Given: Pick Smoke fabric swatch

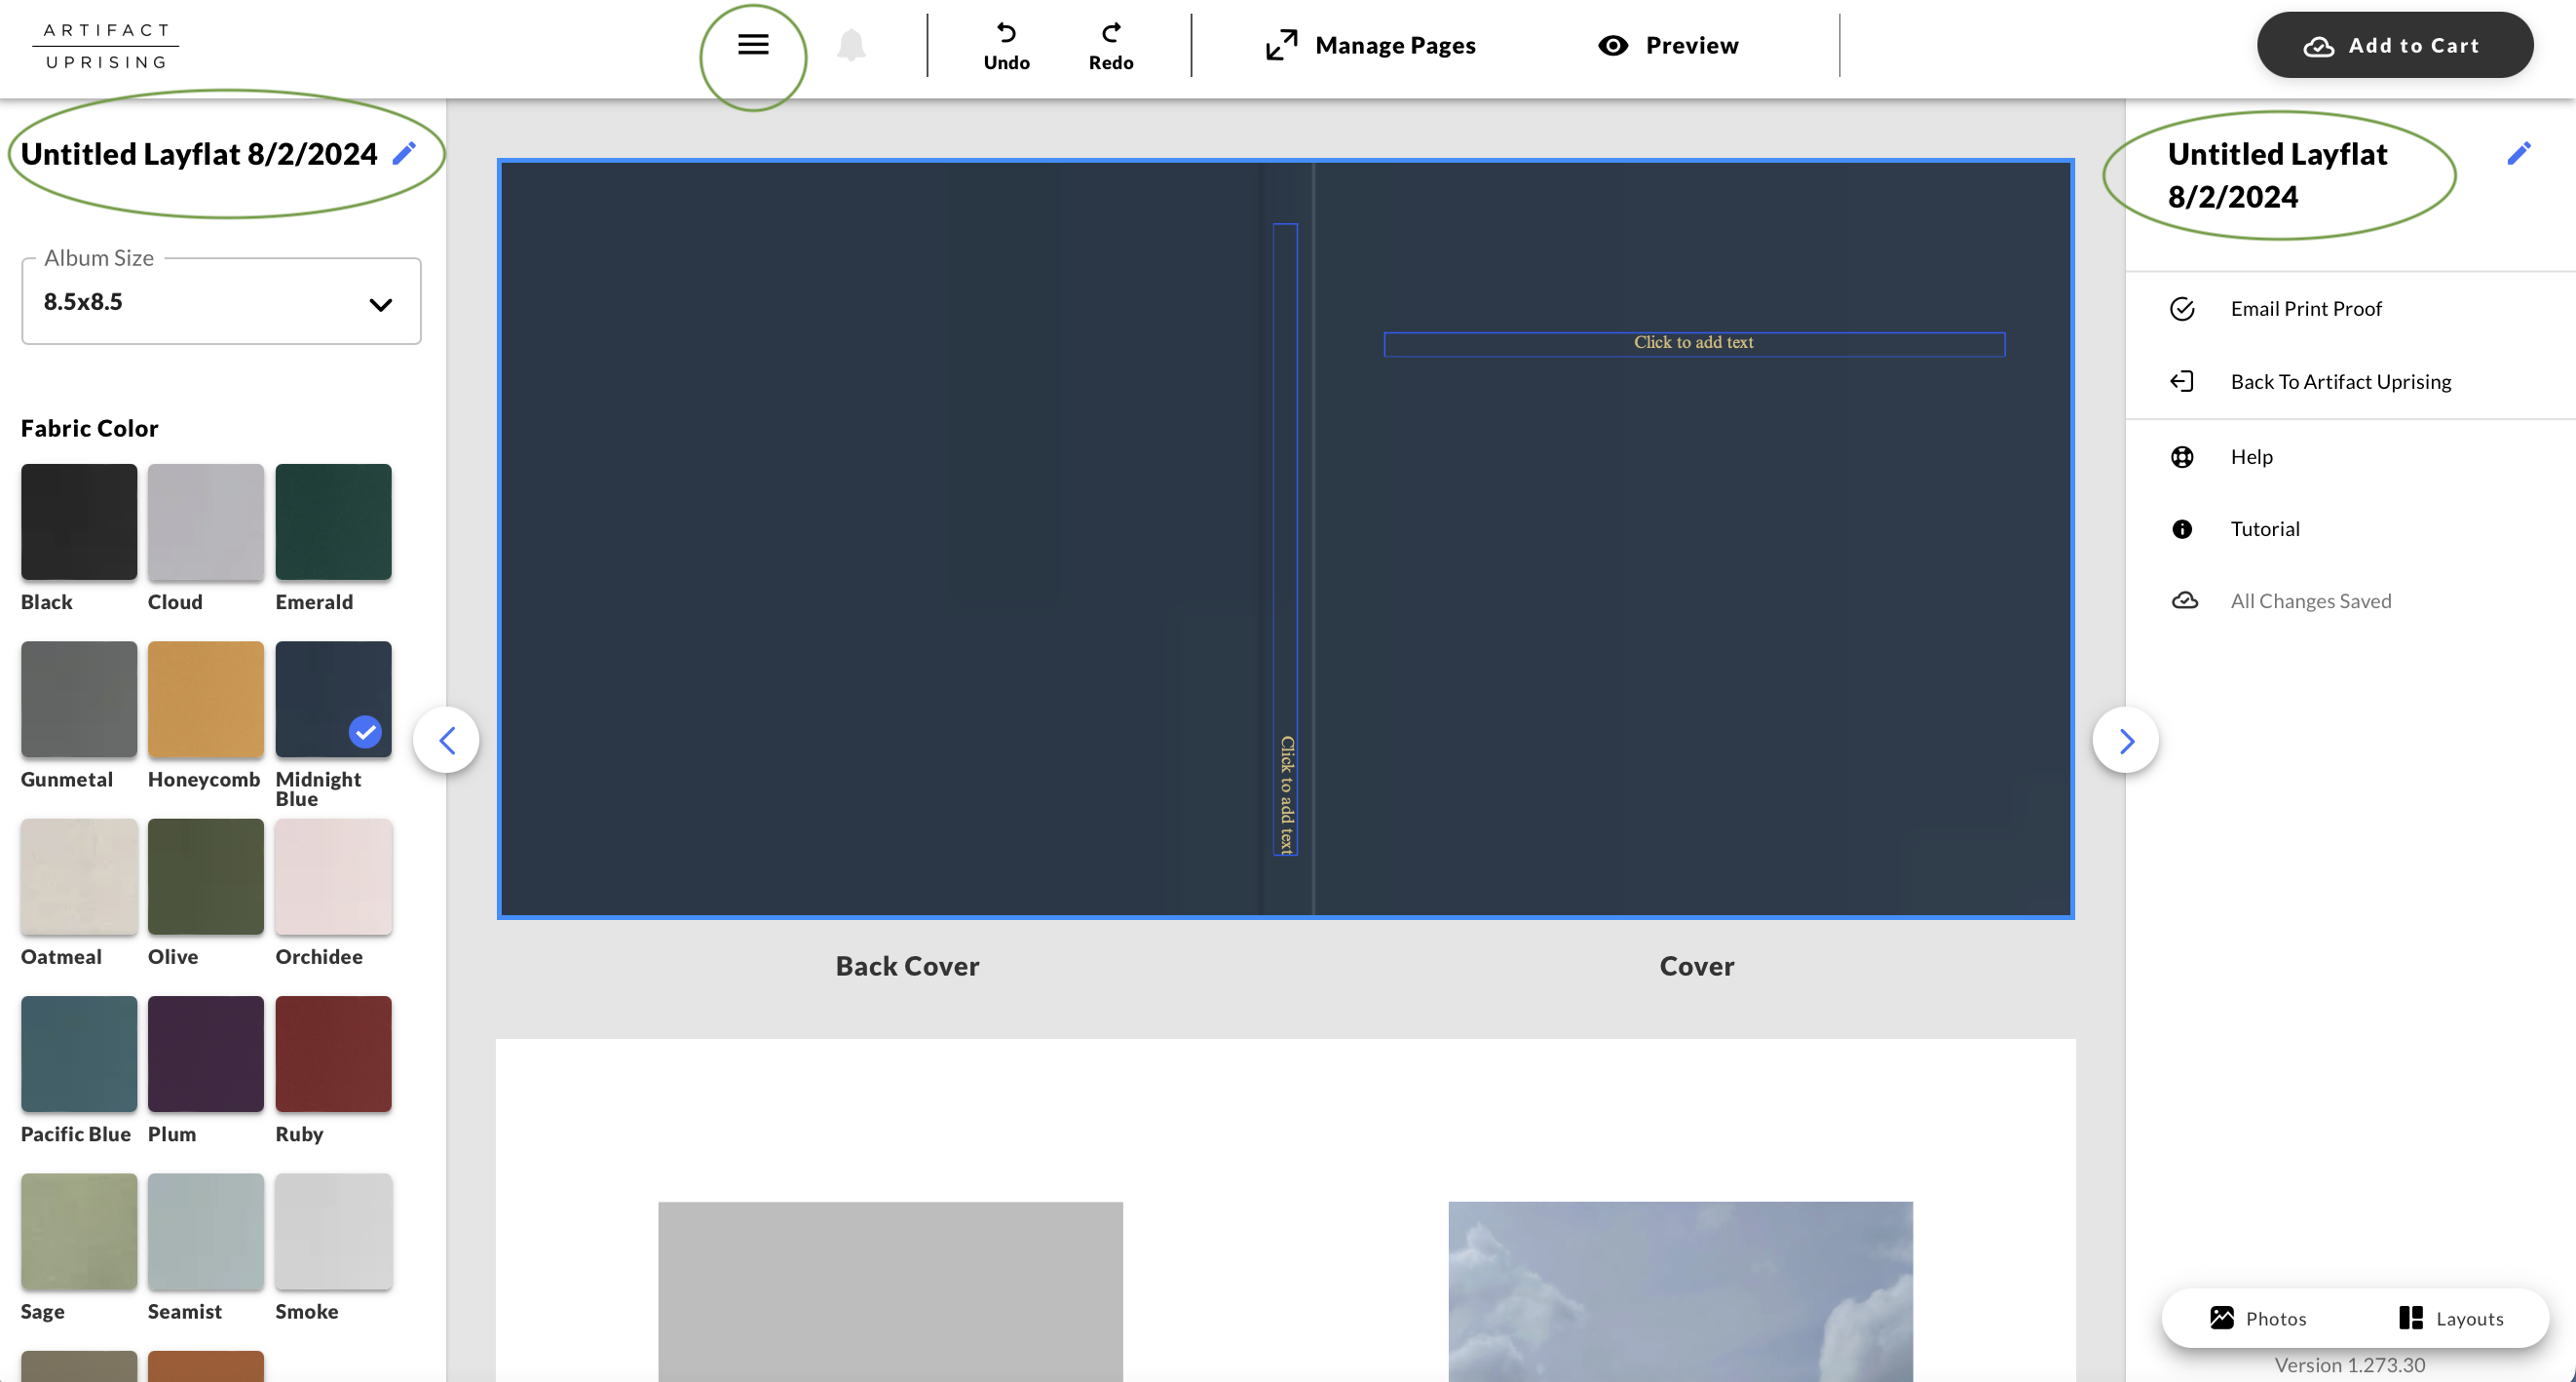Looking at the screenshot, I should click(333, 1231).
